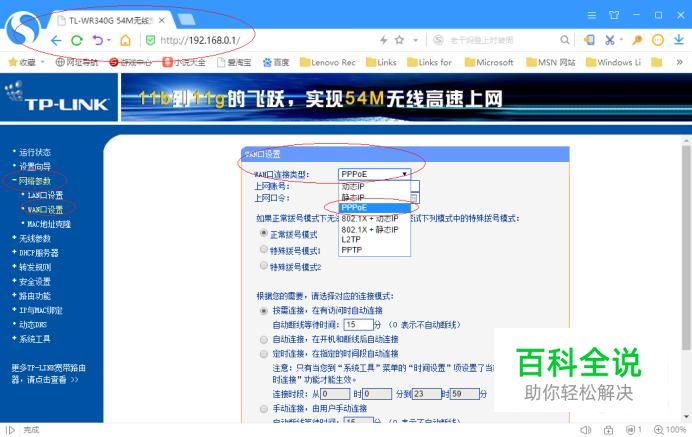Click the lightning speed-mode icon
The height and width of the screenshot is (437, 692).
point(384,40)
